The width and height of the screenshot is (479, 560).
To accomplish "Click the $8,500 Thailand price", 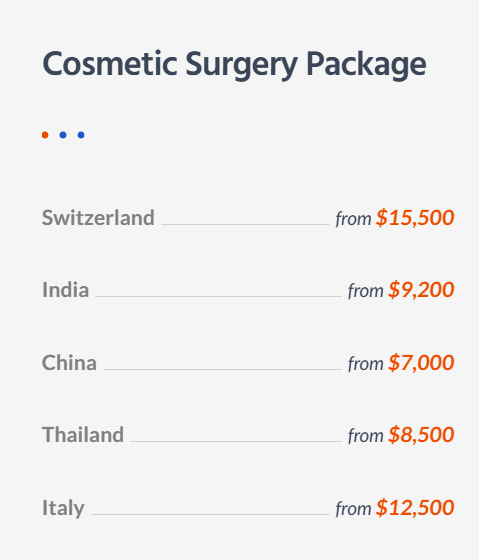I will (421, 435).
